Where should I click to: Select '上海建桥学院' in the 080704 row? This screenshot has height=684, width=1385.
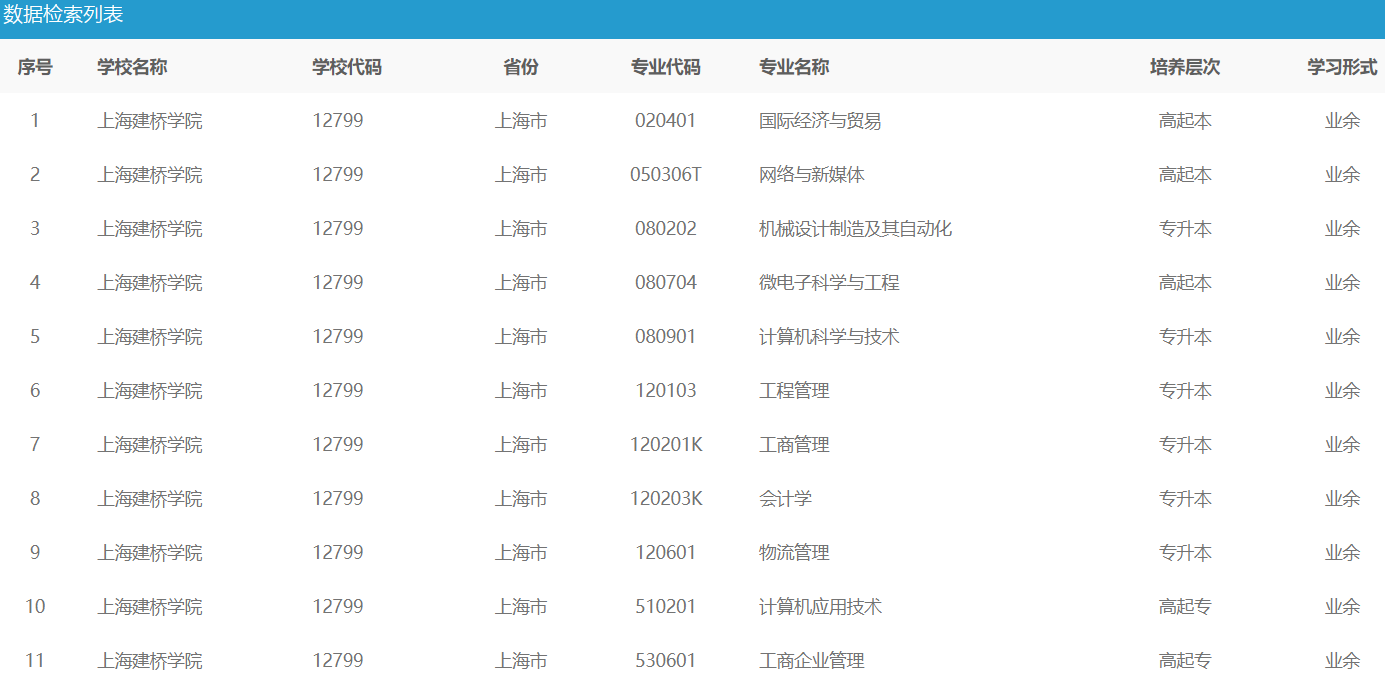tap(150, 283)
